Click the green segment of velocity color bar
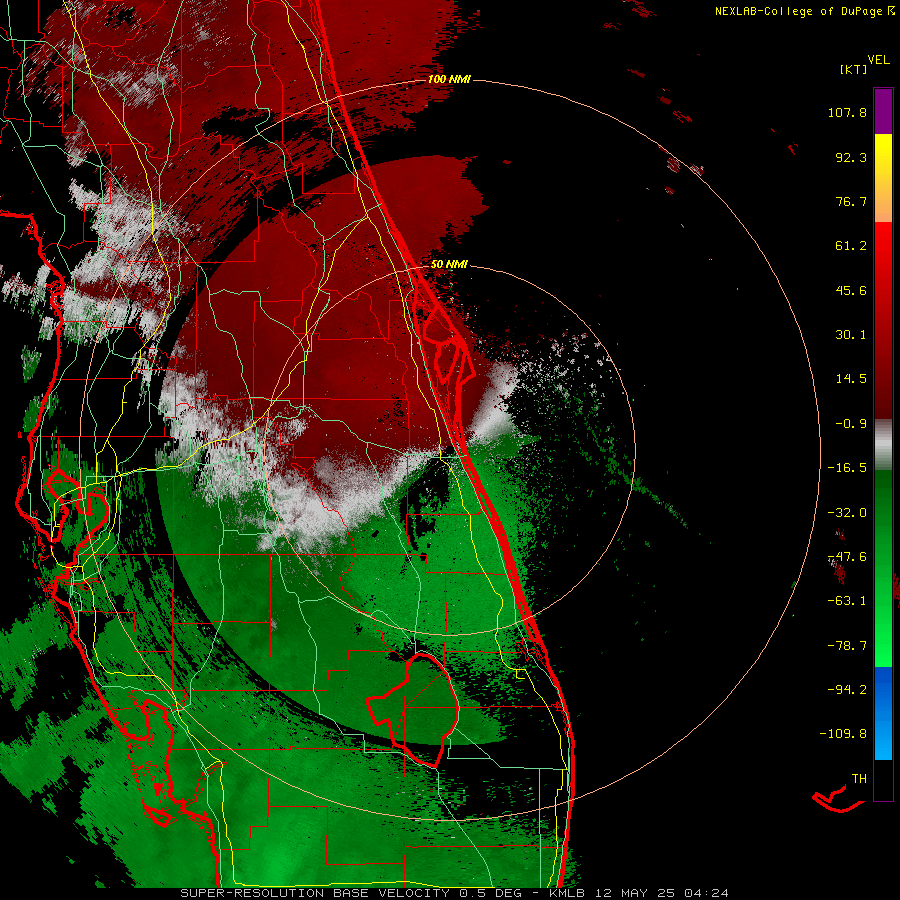The width and height of the screenshot is (900, 900). pyautogui.click(x=883, y=568)
